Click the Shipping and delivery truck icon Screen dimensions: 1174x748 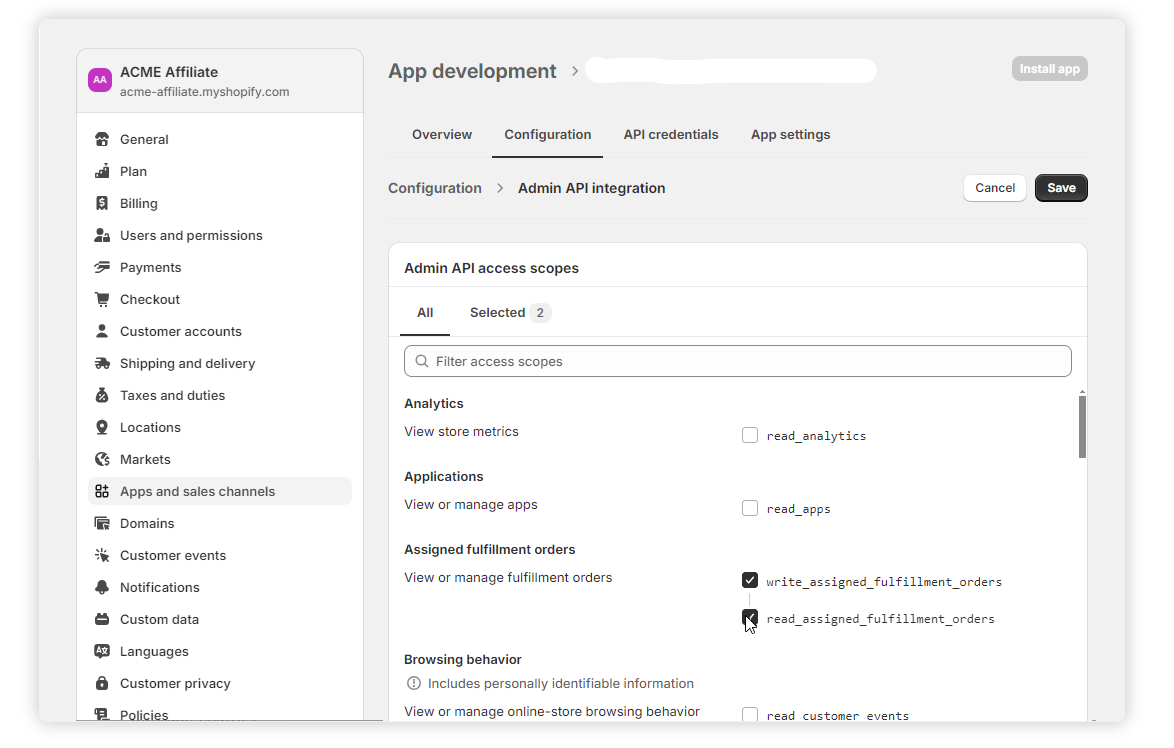(x=102, y=364)
